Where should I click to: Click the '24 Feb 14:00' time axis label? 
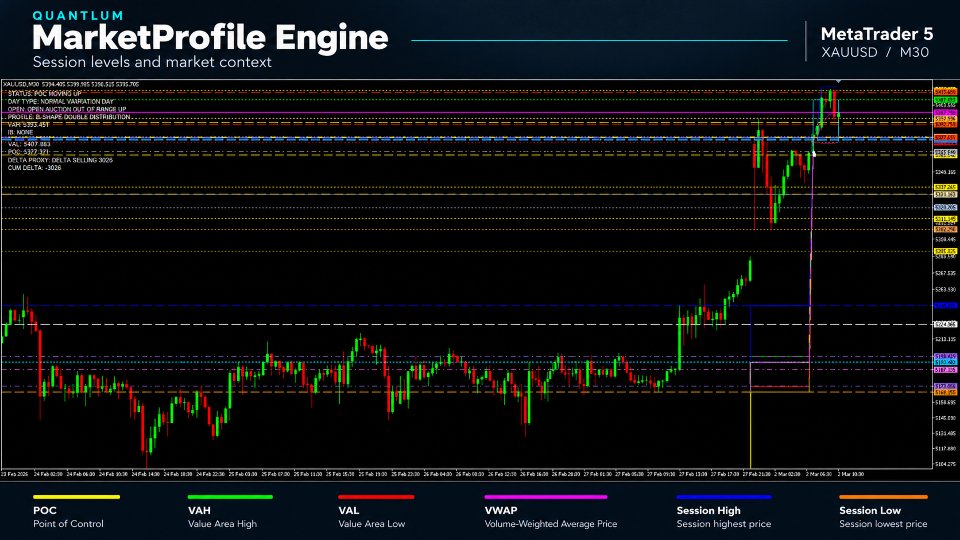pyautogui.click(x=146, y=474)
